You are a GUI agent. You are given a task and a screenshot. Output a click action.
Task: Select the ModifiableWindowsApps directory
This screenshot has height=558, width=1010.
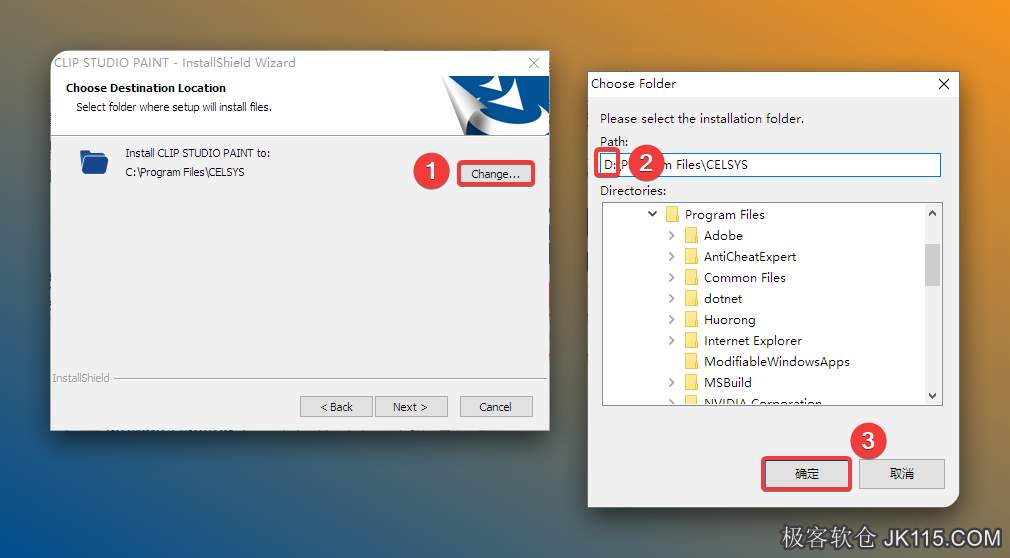[776, 362]
